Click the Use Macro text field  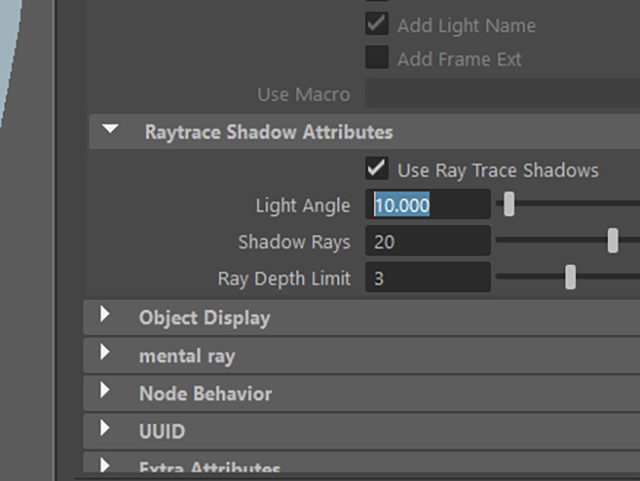(502, 94)
